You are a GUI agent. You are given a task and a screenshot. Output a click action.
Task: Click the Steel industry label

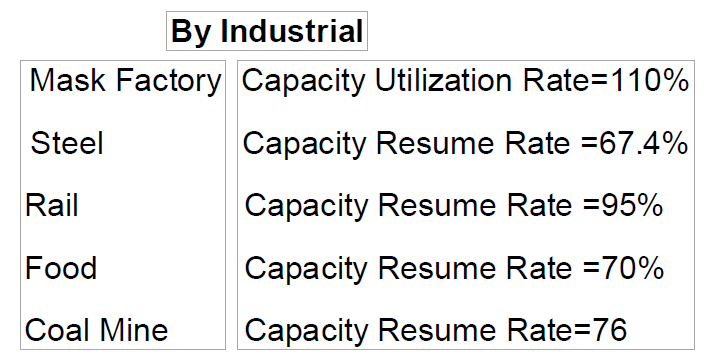(67, 143)
